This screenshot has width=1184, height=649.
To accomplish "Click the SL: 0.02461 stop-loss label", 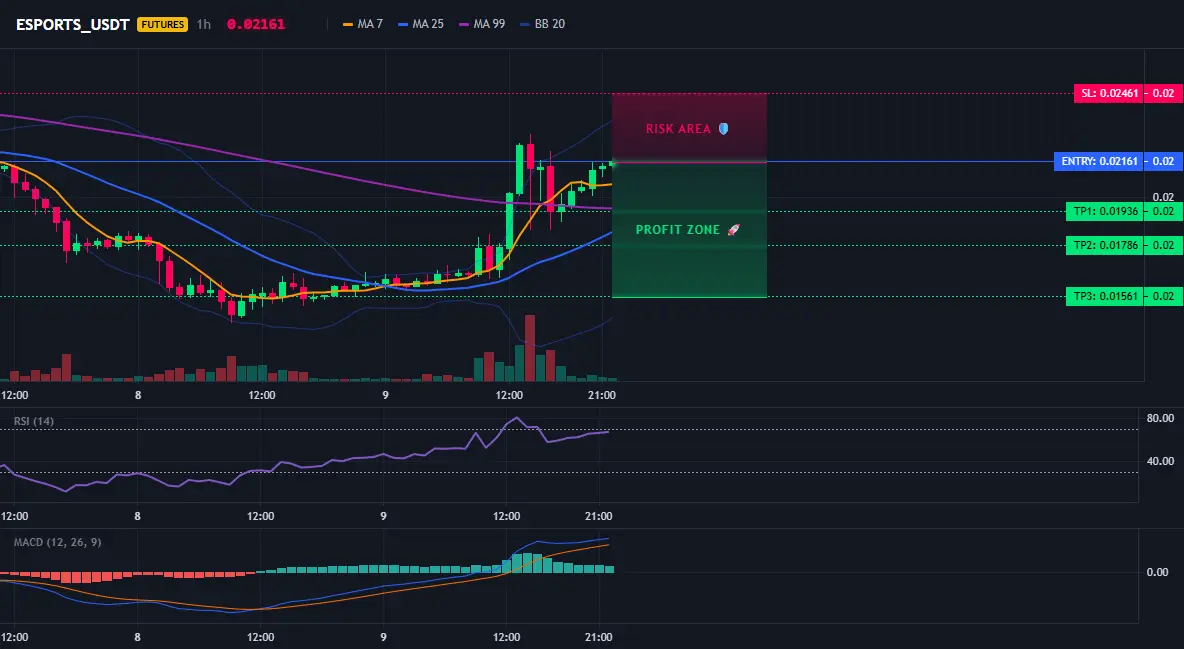I will point(1108,94).
